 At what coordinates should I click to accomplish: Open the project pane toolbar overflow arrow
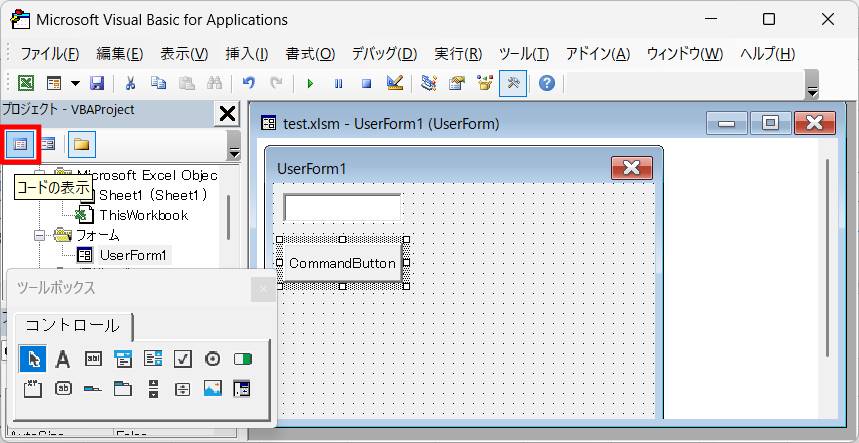coord(234,152)
